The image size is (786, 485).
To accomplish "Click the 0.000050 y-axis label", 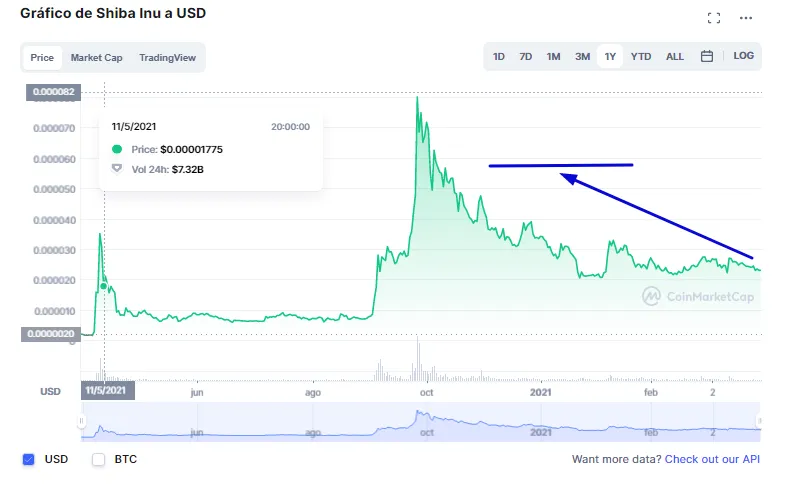I will pos(54,189).
